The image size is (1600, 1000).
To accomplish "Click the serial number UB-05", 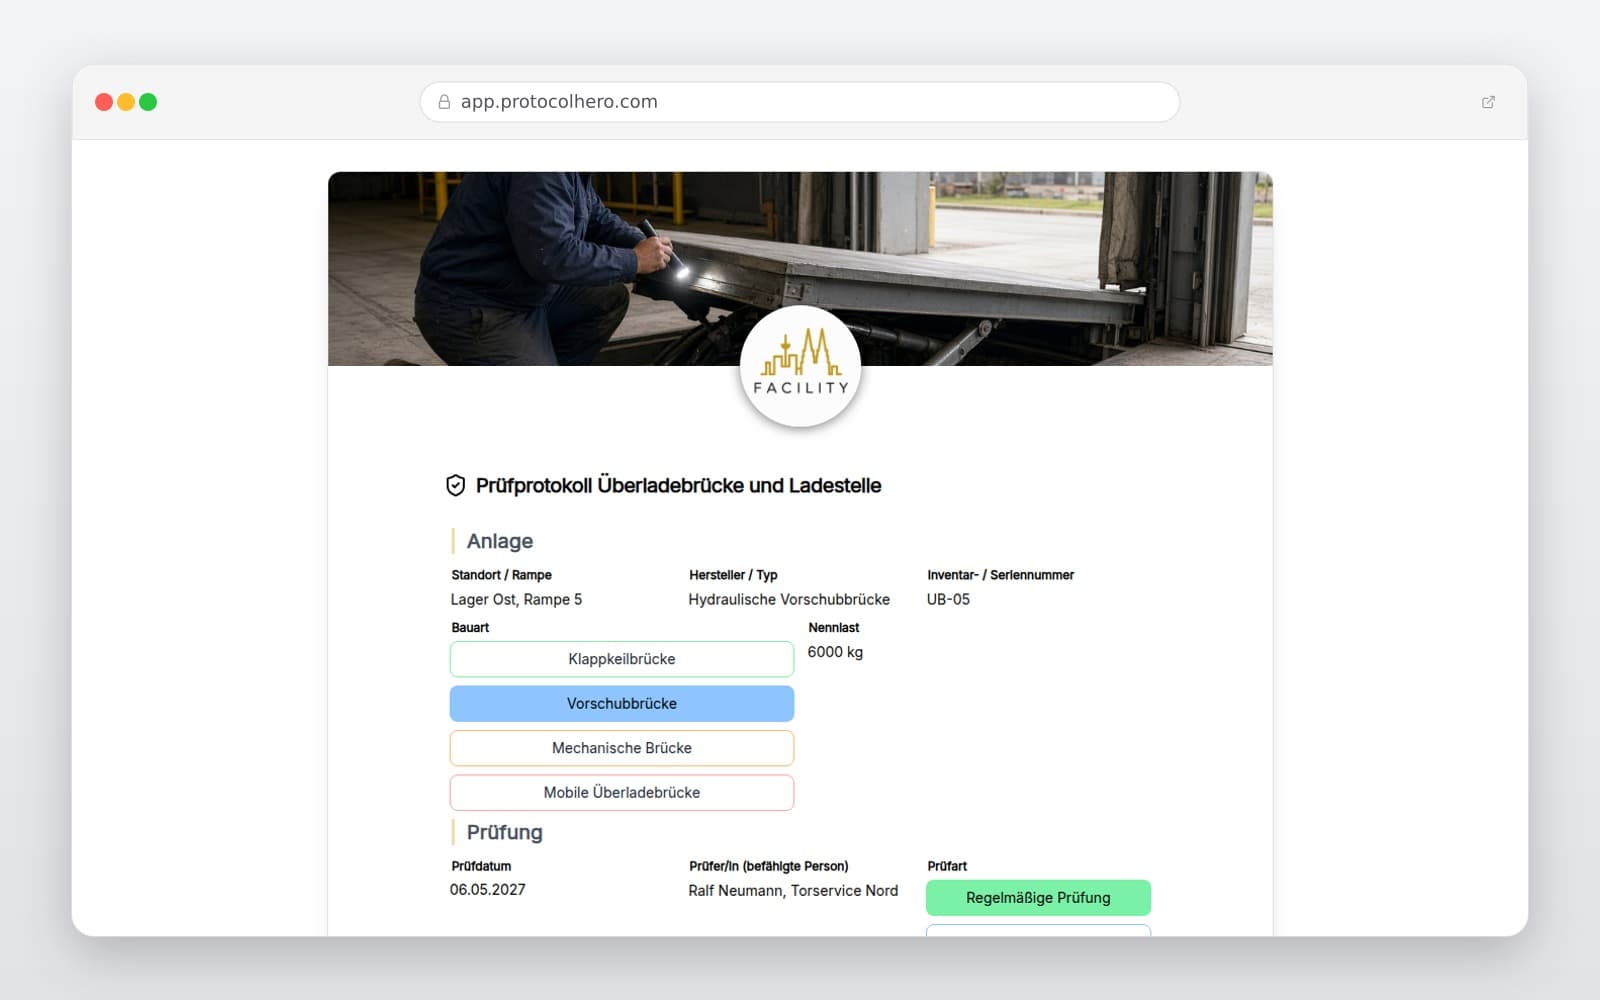I will point(948,599).
